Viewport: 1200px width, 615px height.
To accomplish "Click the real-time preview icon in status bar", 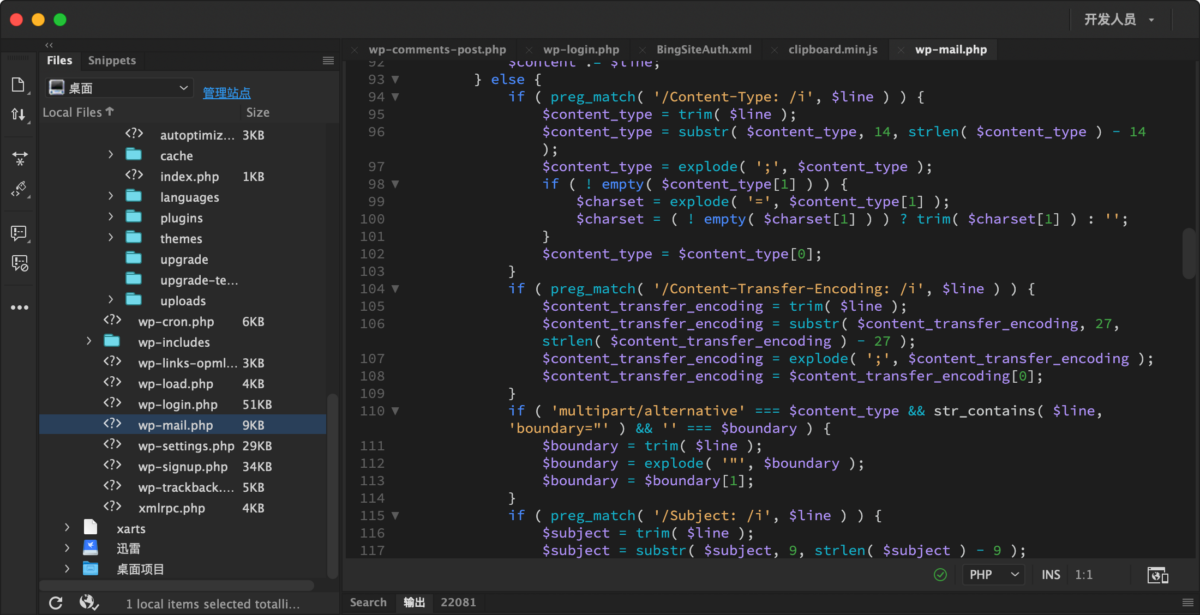I will point(1158,575).
